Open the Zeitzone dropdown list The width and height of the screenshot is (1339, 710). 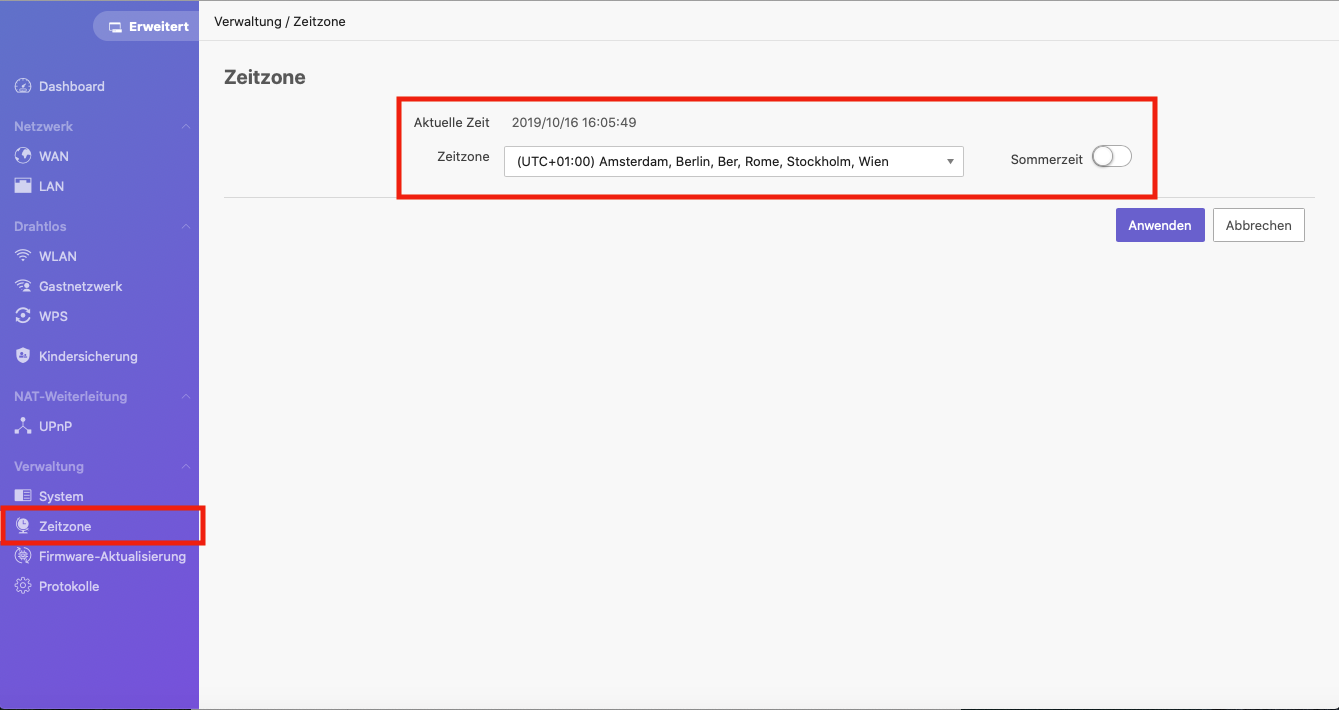(x=734, y=161)
